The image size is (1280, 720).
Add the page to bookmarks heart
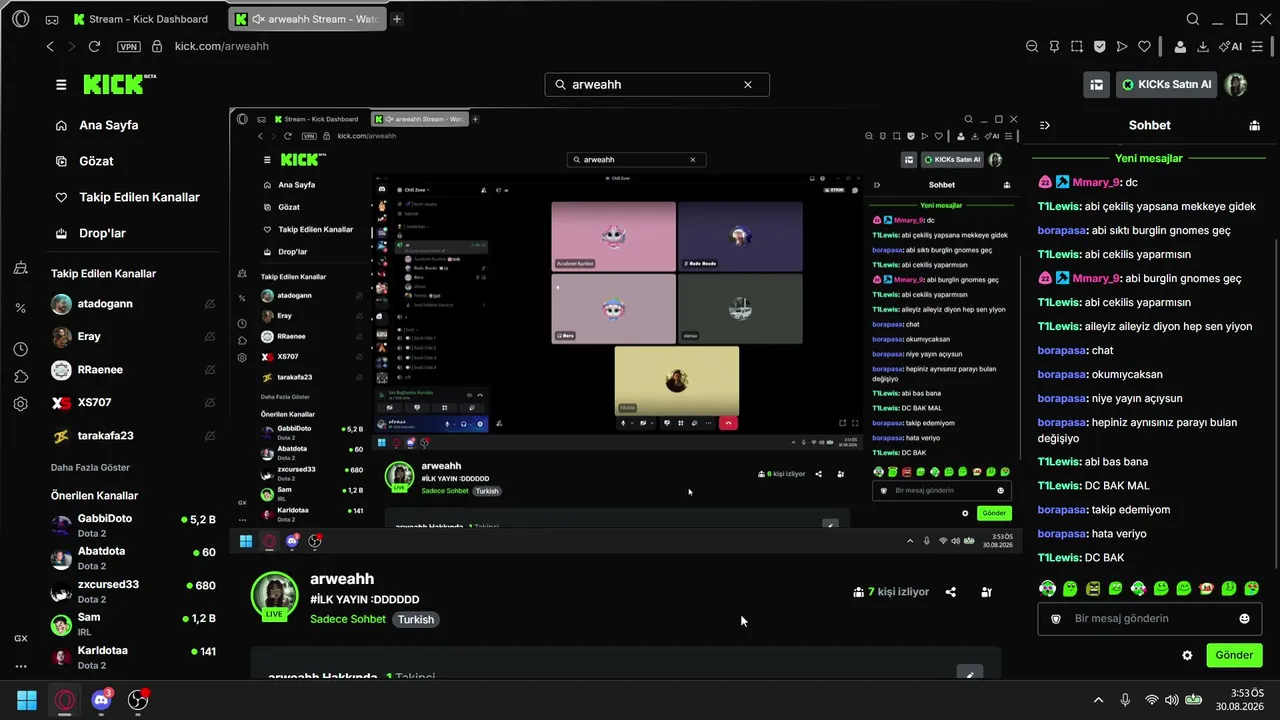pos(1144,46)
